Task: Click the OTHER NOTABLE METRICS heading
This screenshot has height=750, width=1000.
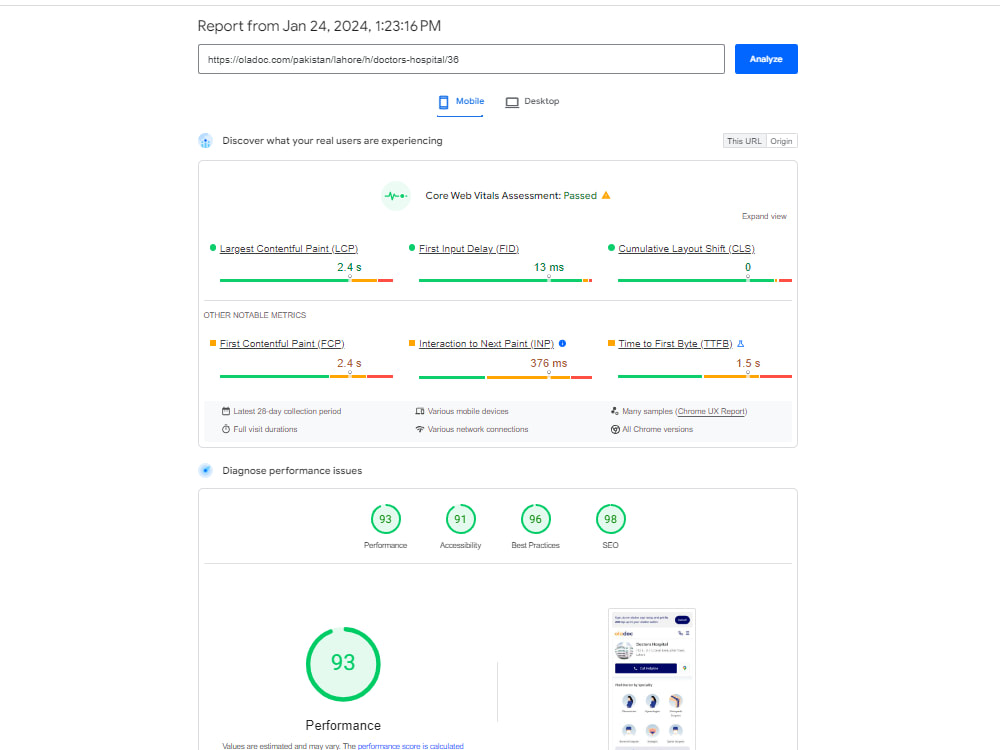Action: tap(254, 315)
